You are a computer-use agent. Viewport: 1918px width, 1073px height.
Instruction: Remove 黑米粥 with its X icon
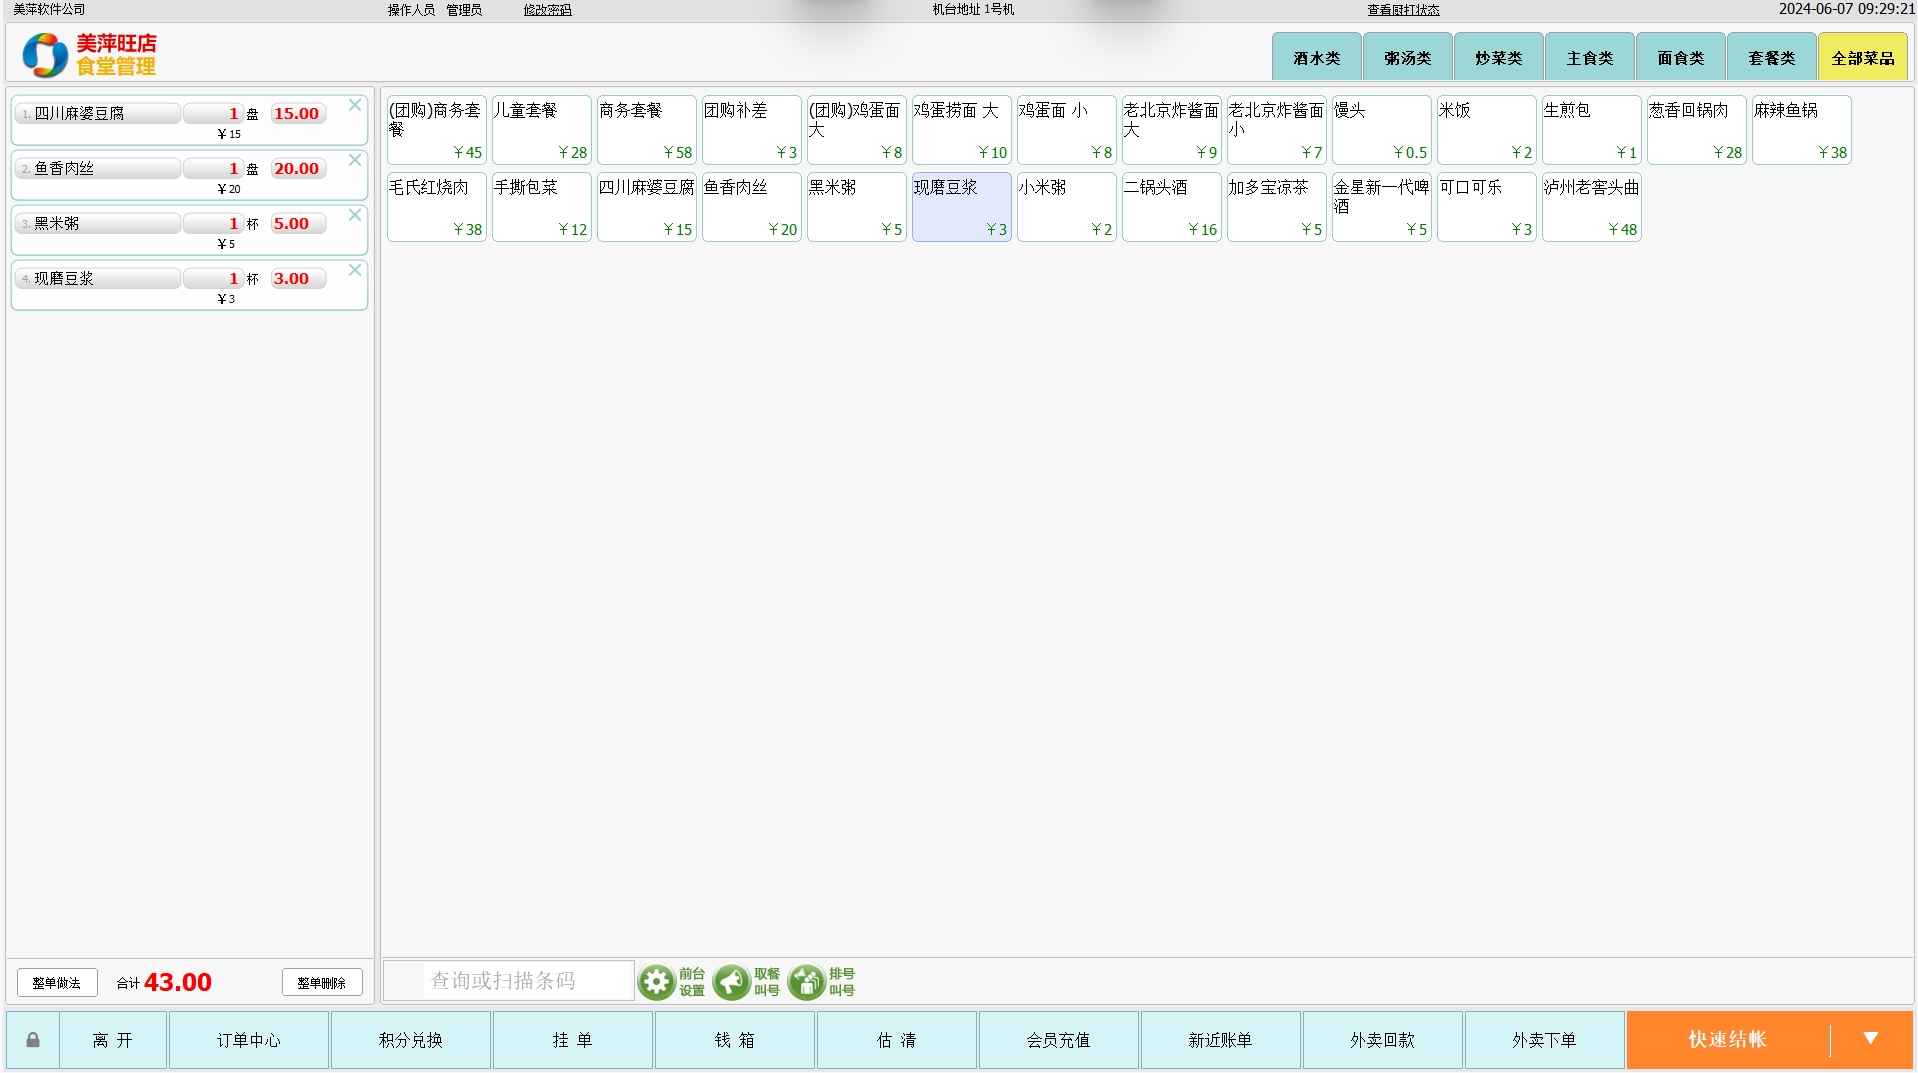coord(355,215)
